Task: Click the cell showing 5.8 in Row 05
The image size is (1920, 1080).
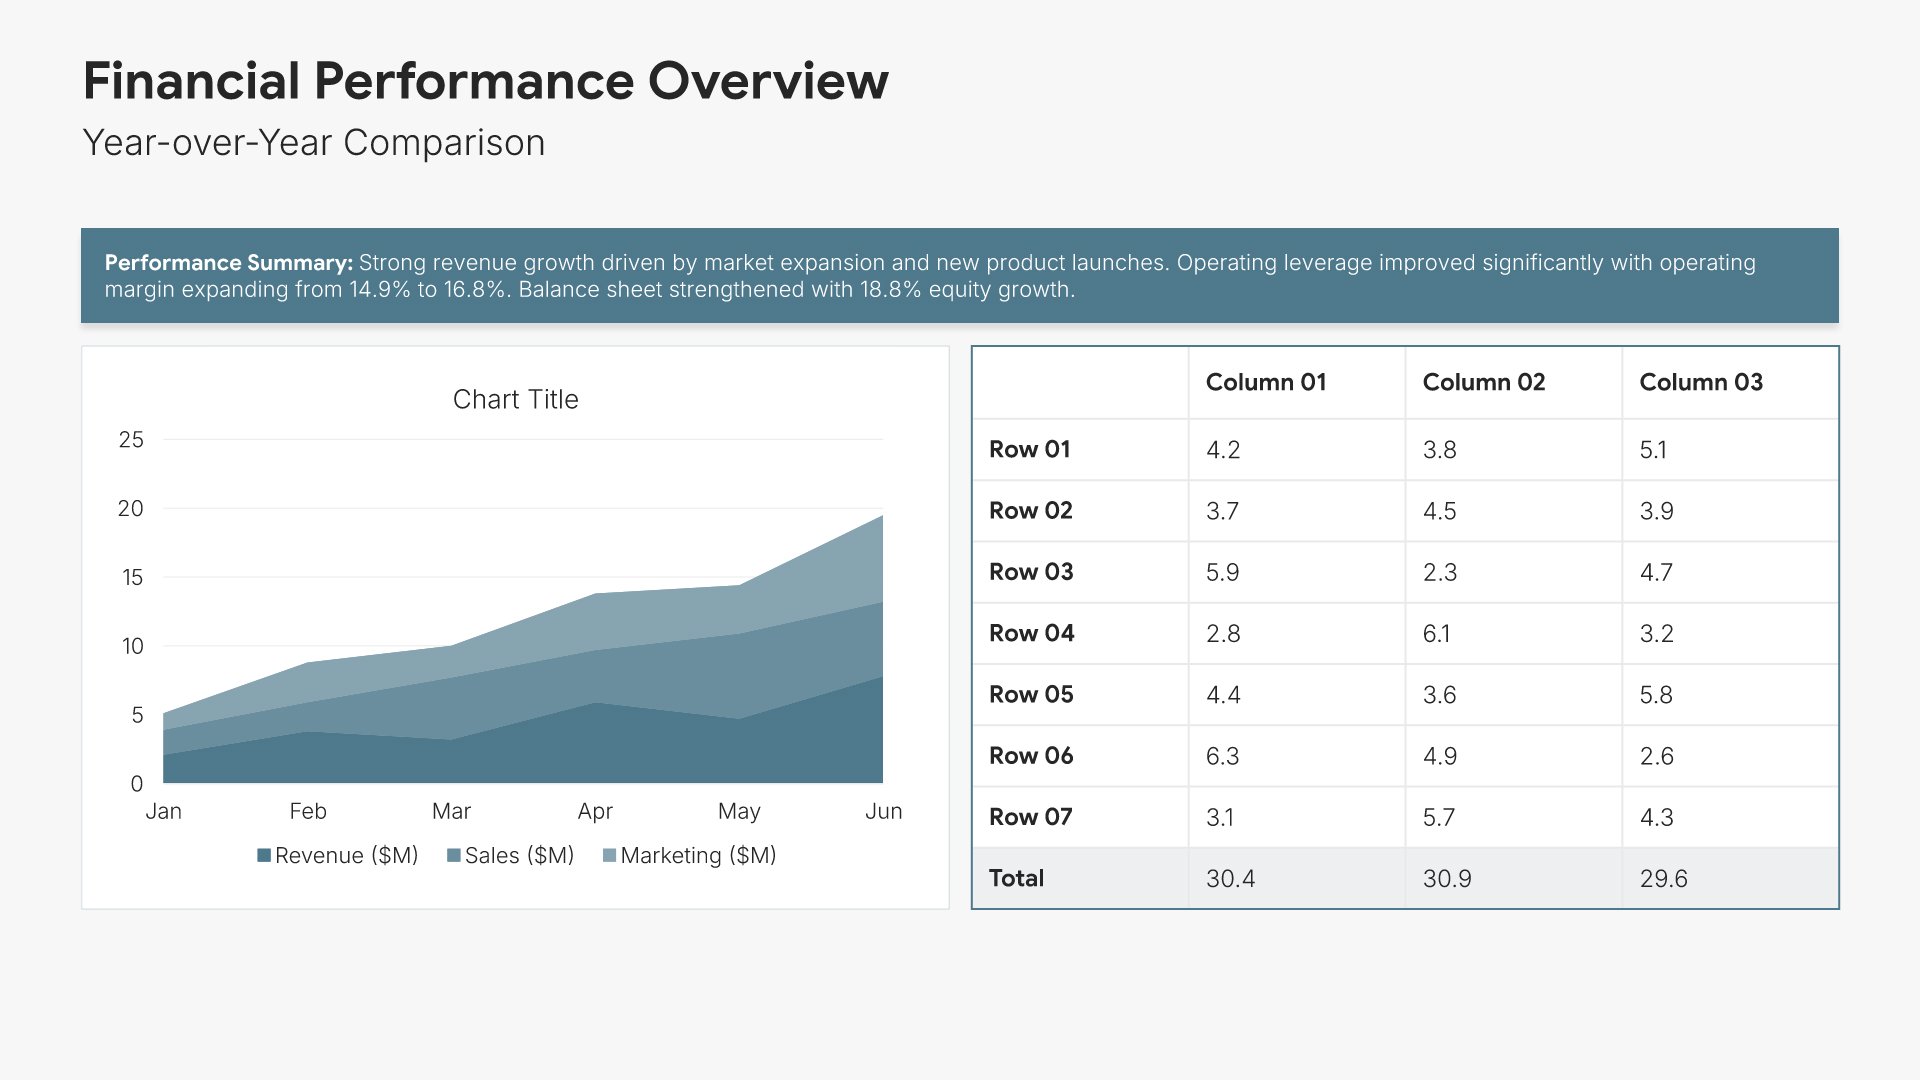Action: [x=1655, y=695]
